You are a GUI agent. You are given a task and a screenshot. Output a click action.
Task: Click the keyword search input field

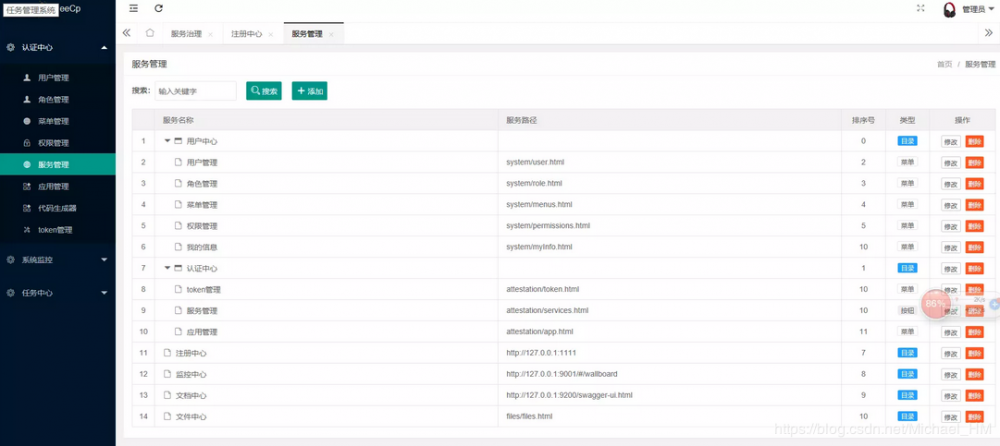pyautogui.click(x=195, y=91)
